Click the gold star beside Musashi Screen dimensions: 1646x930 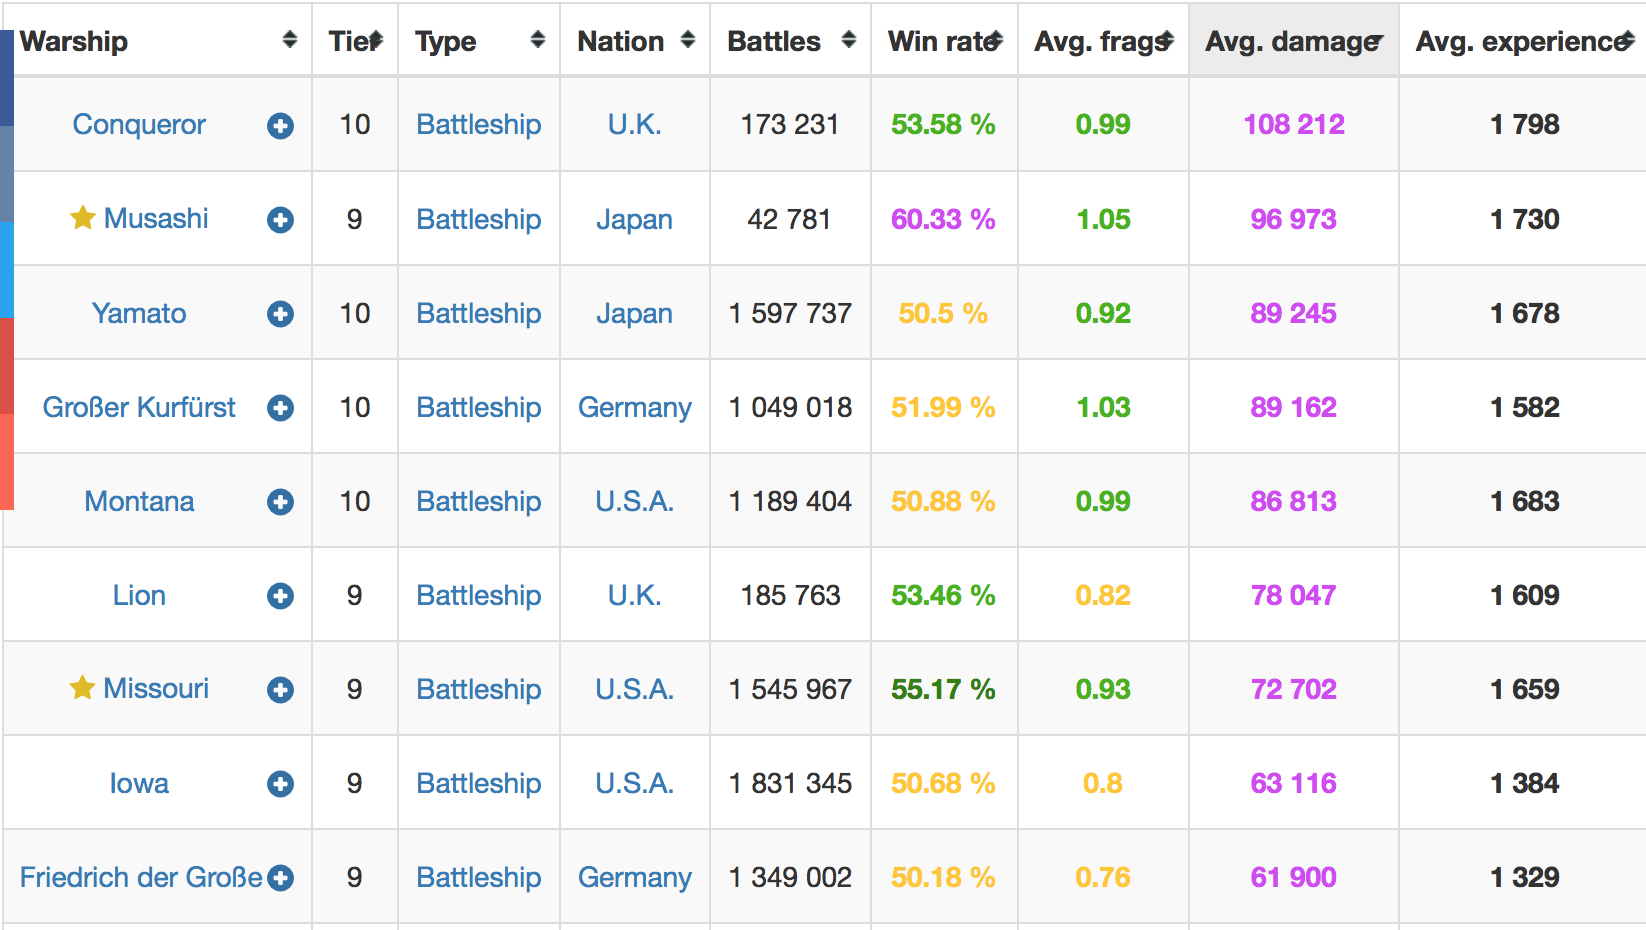point(82,218)
